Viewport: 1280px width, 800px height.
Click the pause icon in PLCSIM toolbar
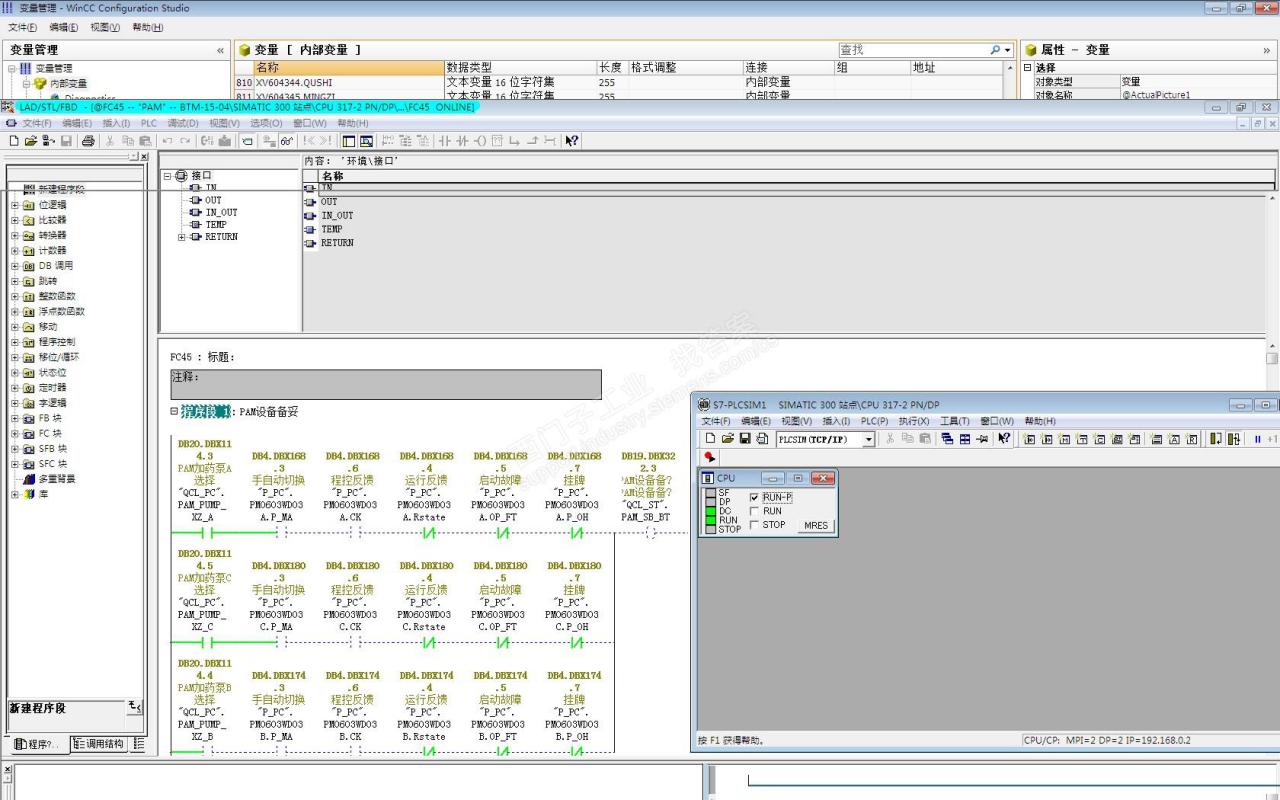point(1257,439)
